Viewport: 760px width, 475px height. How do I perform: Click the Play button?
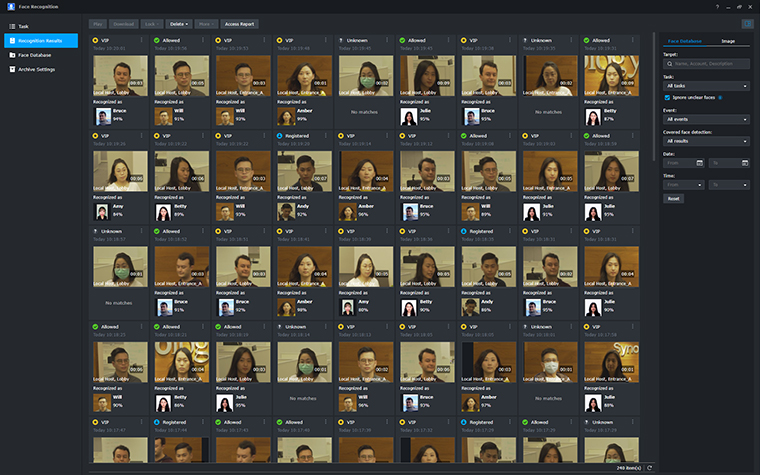[98, 24]
